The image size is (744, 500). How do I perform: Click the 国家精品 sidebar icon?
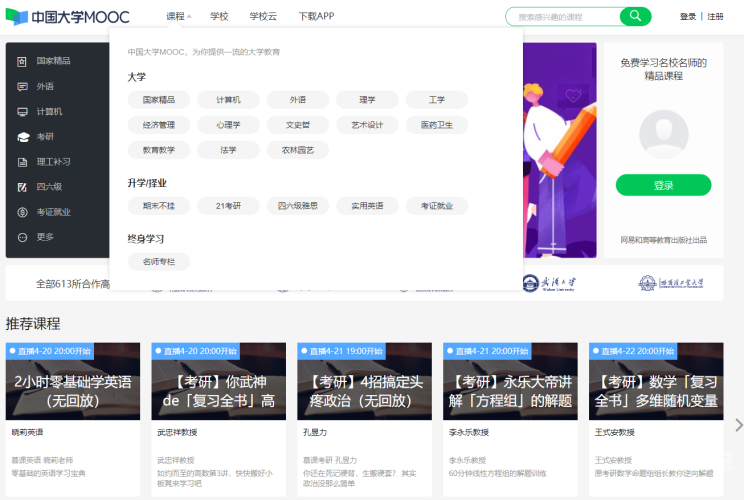[22, 61]
